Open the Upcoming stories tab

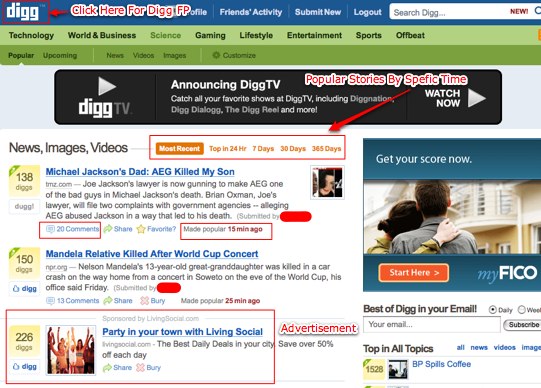pos(60,55)
